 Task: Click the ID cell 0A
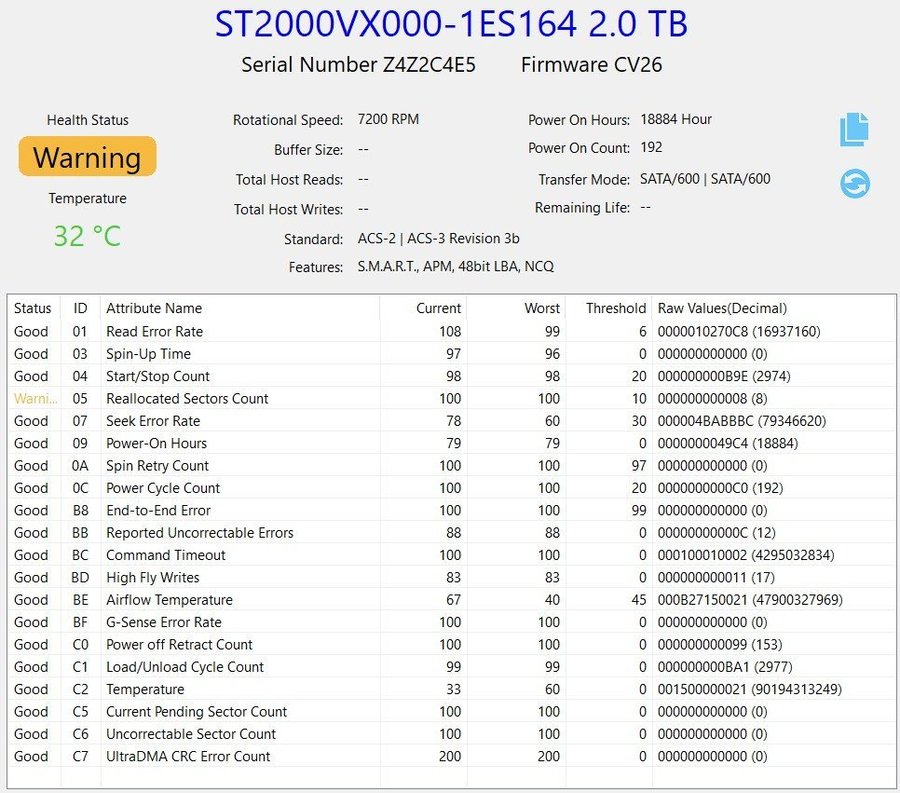[80, 465]
